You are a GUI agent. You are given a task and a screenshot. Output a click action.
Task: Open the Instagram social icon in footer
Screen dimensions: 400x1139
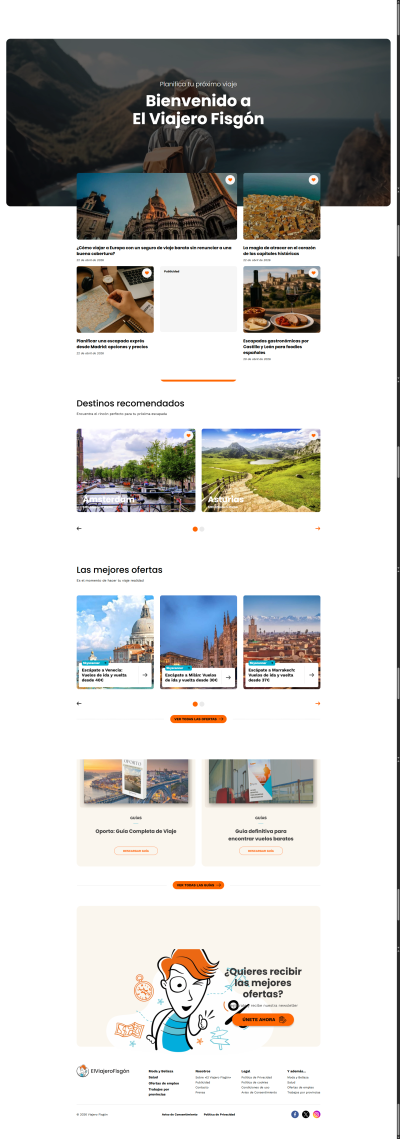[x=317, y=1114]
